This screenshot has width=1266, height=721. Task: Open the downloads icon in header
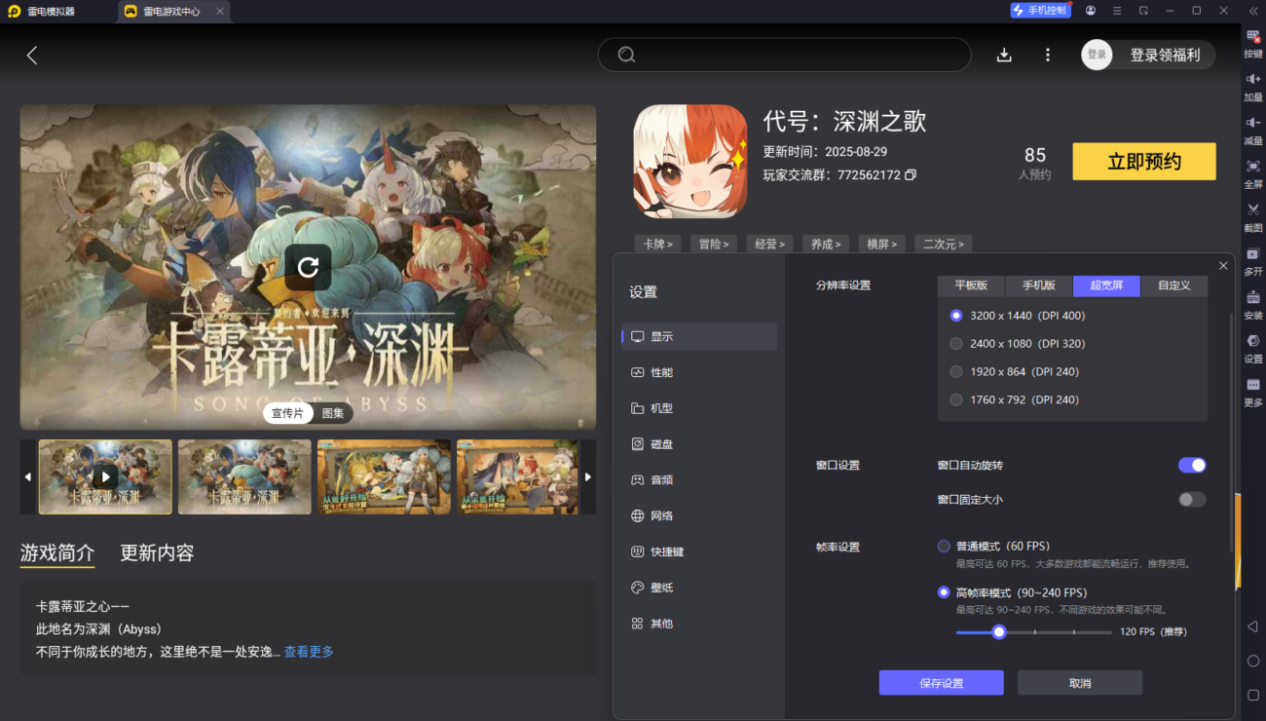pos(1005,55)
